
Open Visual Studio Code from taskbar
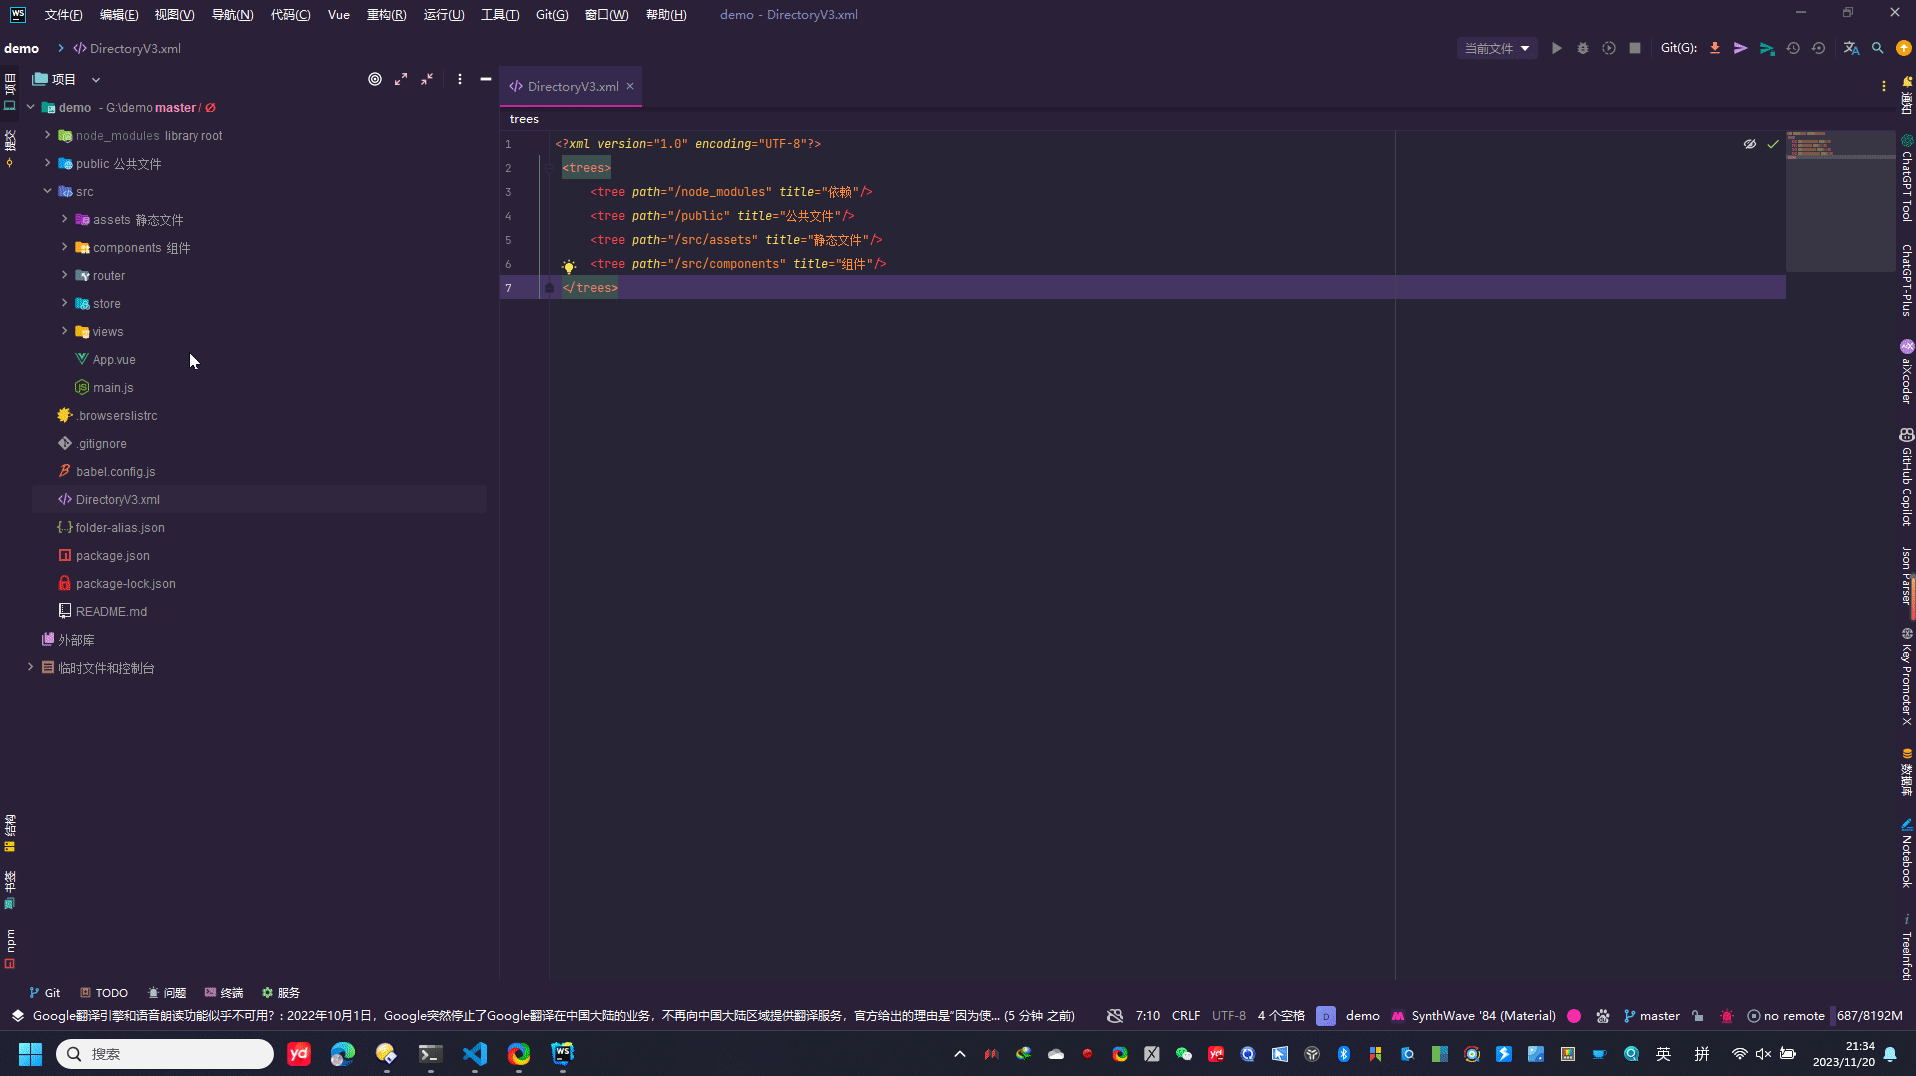point(475,1054)
